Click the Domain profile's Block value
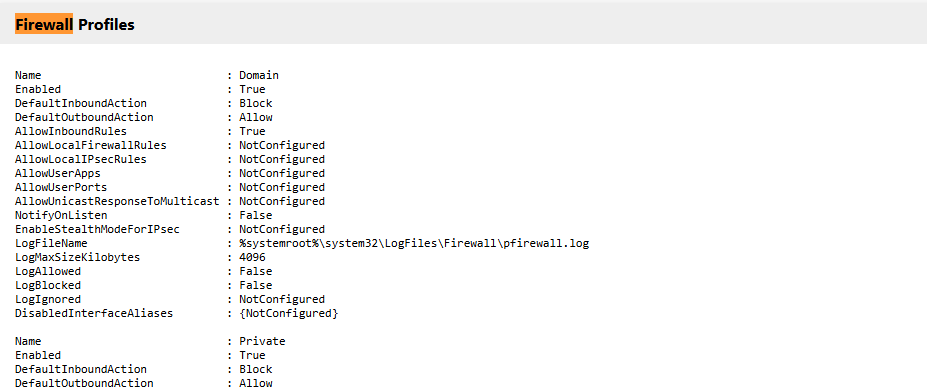 (255, 103)
